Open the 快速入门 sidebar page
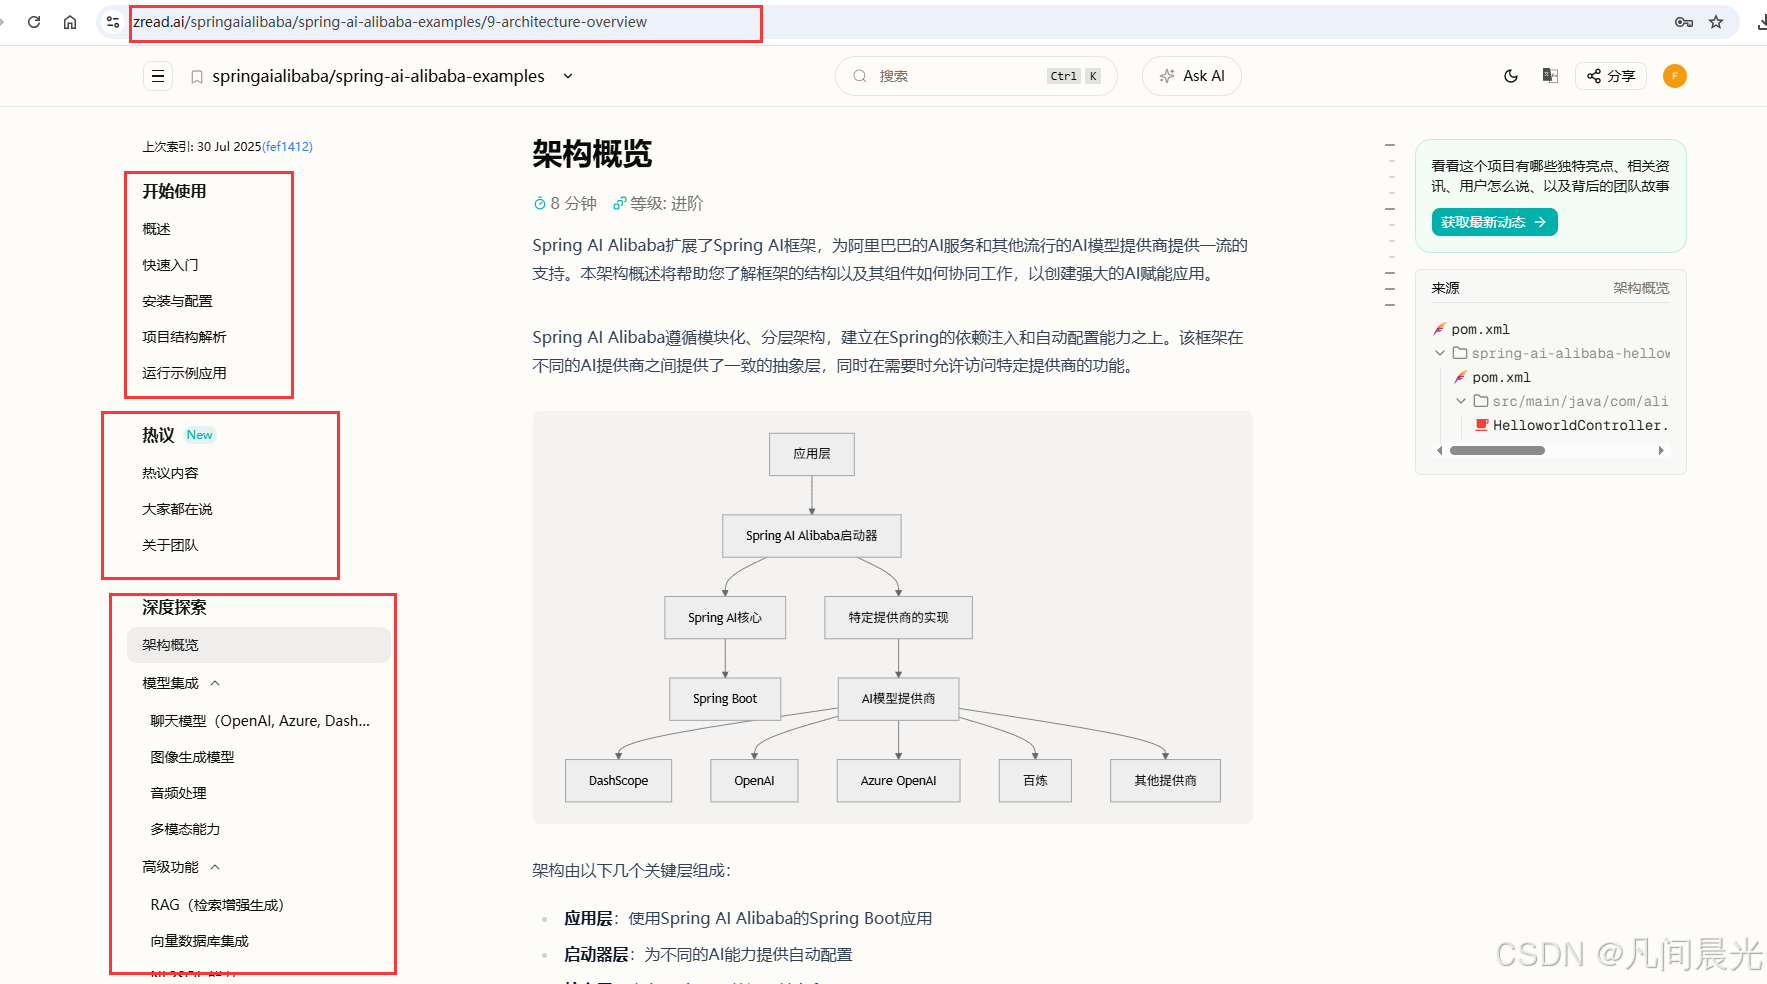 click(x=170, y=265)
